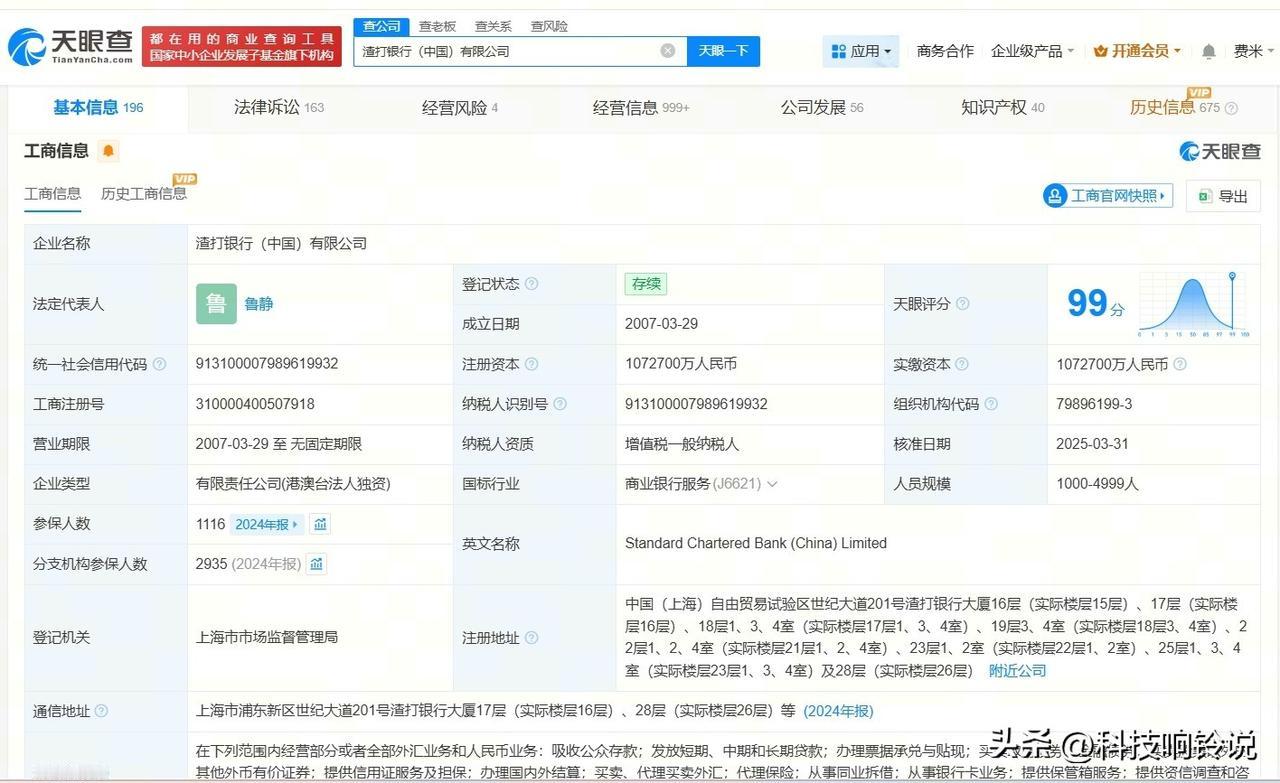Select the 查关系 search tab

pos(493,26)
